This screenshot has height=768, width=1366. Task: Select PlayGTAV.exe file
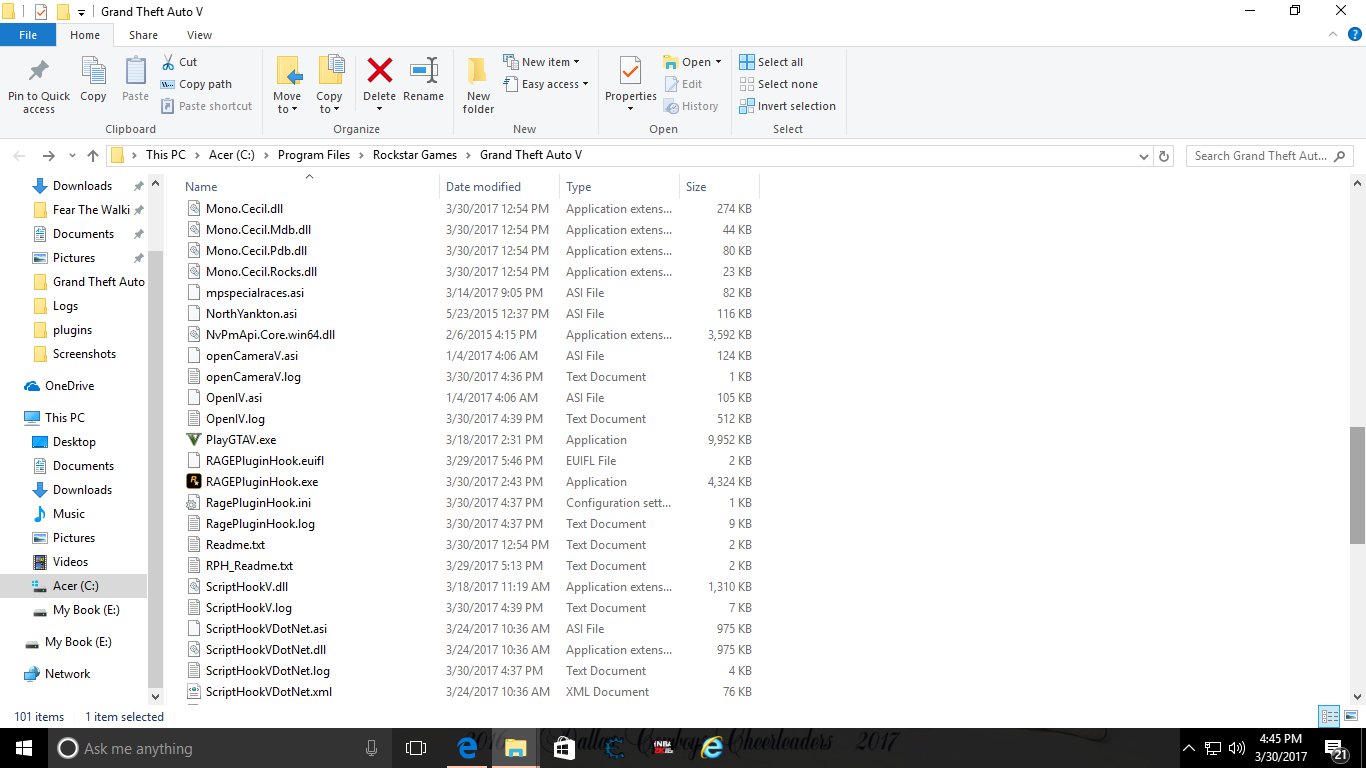pyautogui.click(x=241, y=440)
